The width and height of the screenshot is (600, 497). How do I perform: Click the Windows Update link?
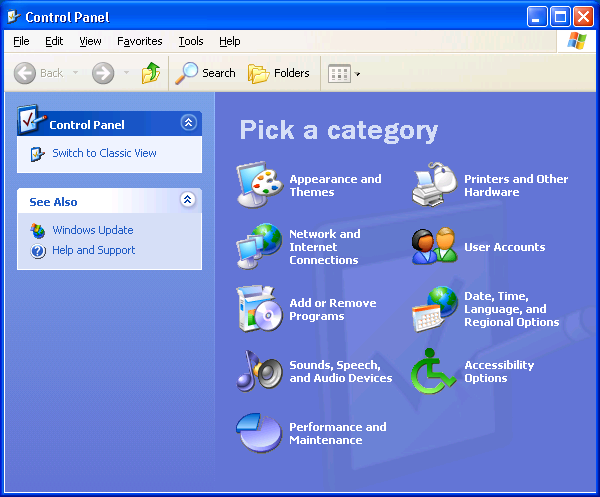point(93,230)
